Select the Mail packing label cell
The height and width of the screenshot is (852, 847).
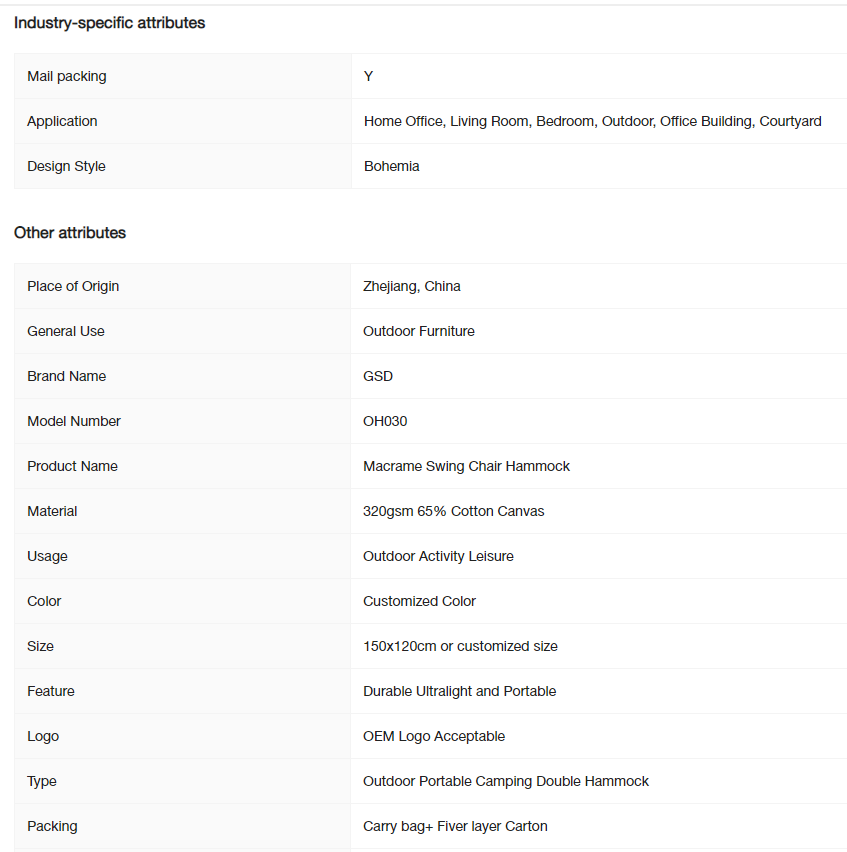(x=183, y=76)
